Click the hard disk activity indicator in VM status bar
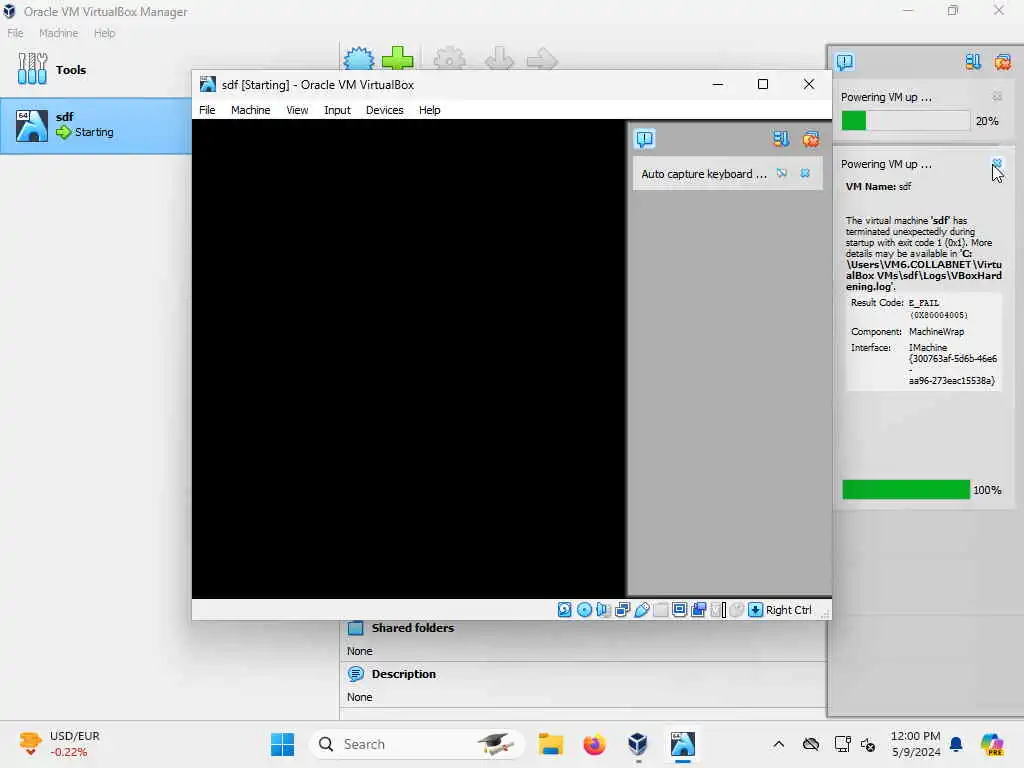This screenshot has width=1024, height=768. click(x=564, y=610)
